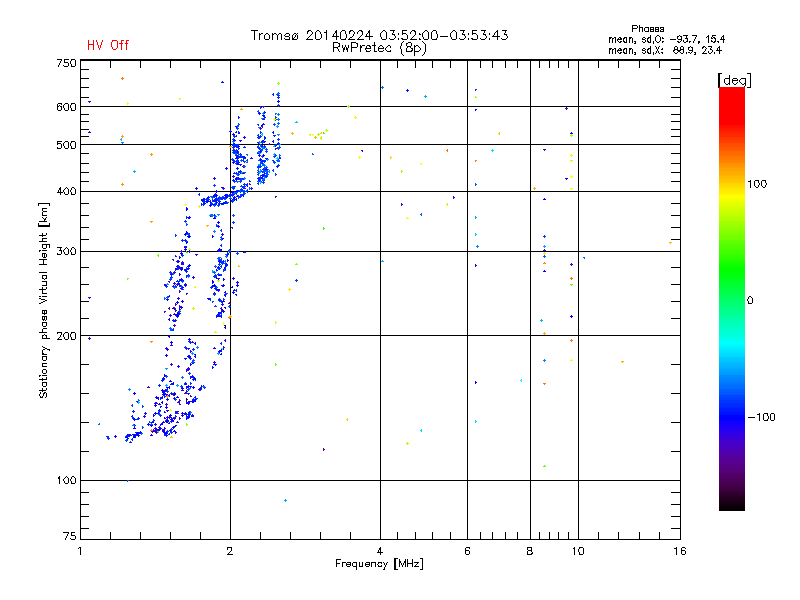Click the 10 tick on the frequency axis
The image size is (800, 600).
(x=576, y=551)
